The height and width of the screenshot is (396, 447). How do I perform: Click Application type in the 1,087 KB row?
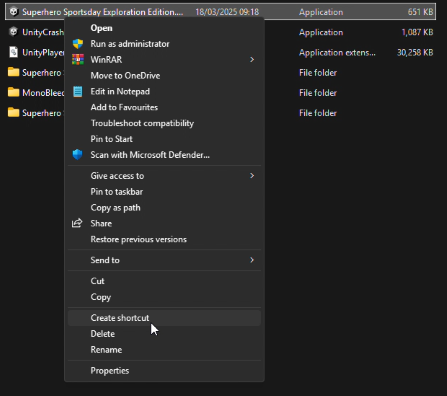[x=321, y=32]
